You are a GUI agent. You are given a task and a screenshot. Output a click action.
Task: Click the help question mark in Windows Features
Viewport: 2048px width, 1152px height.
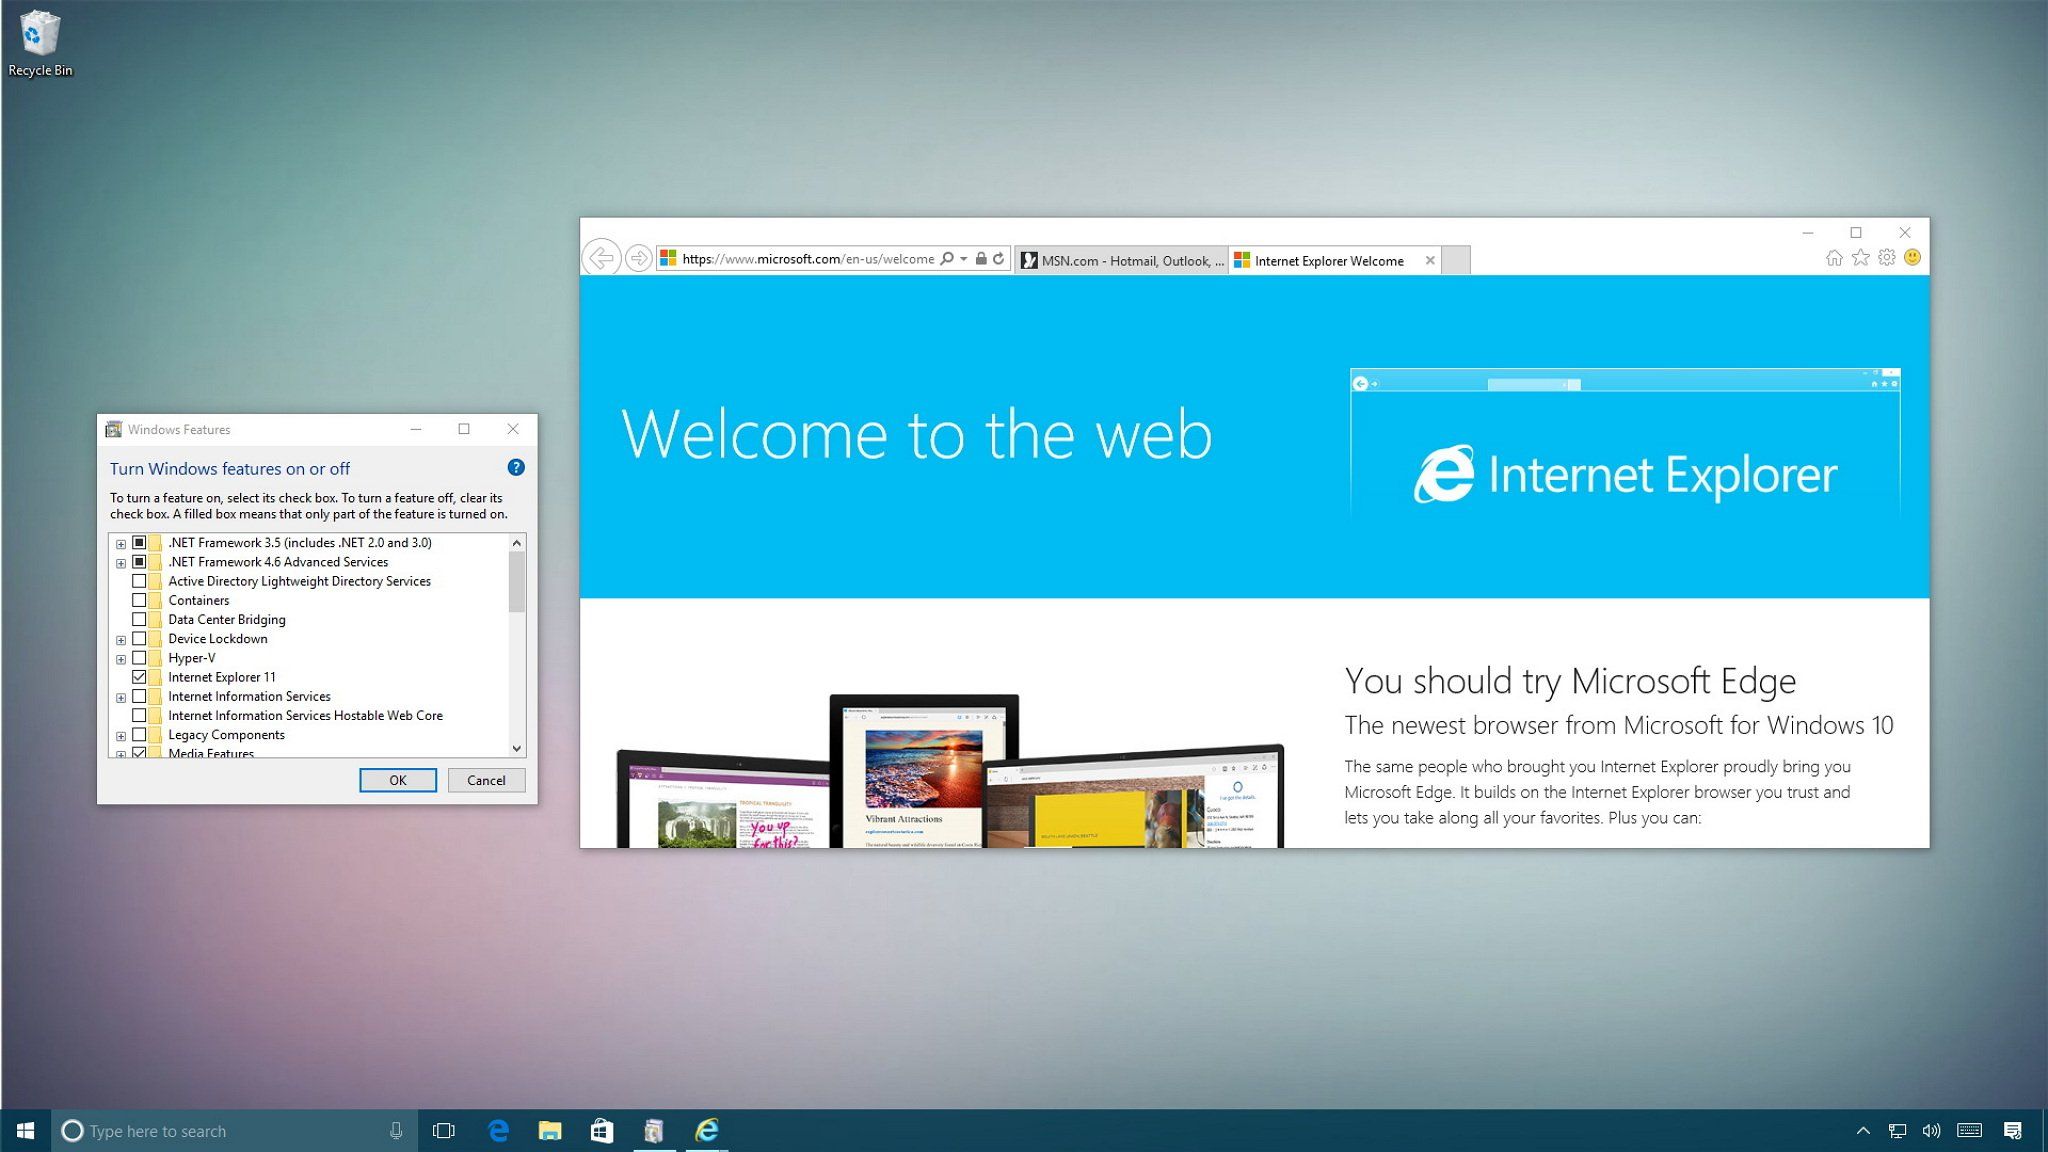point(516,467)
